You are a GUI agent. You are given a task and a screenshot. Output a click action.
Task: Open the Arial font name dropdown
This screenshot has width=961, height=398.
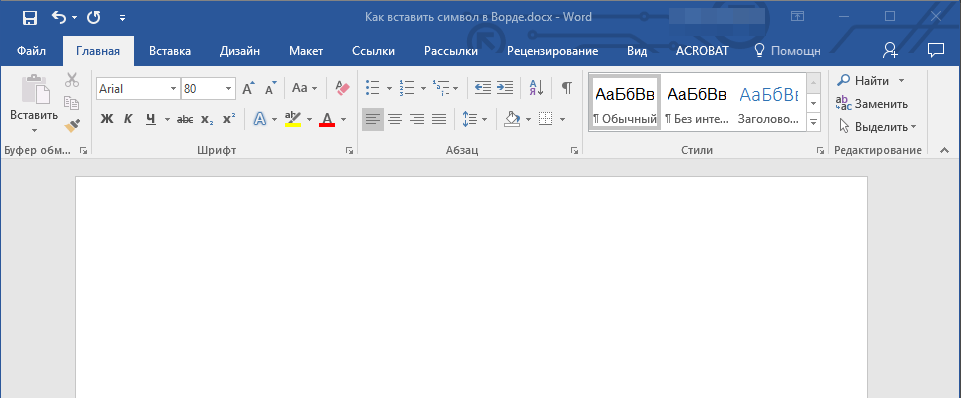point(173,89)
